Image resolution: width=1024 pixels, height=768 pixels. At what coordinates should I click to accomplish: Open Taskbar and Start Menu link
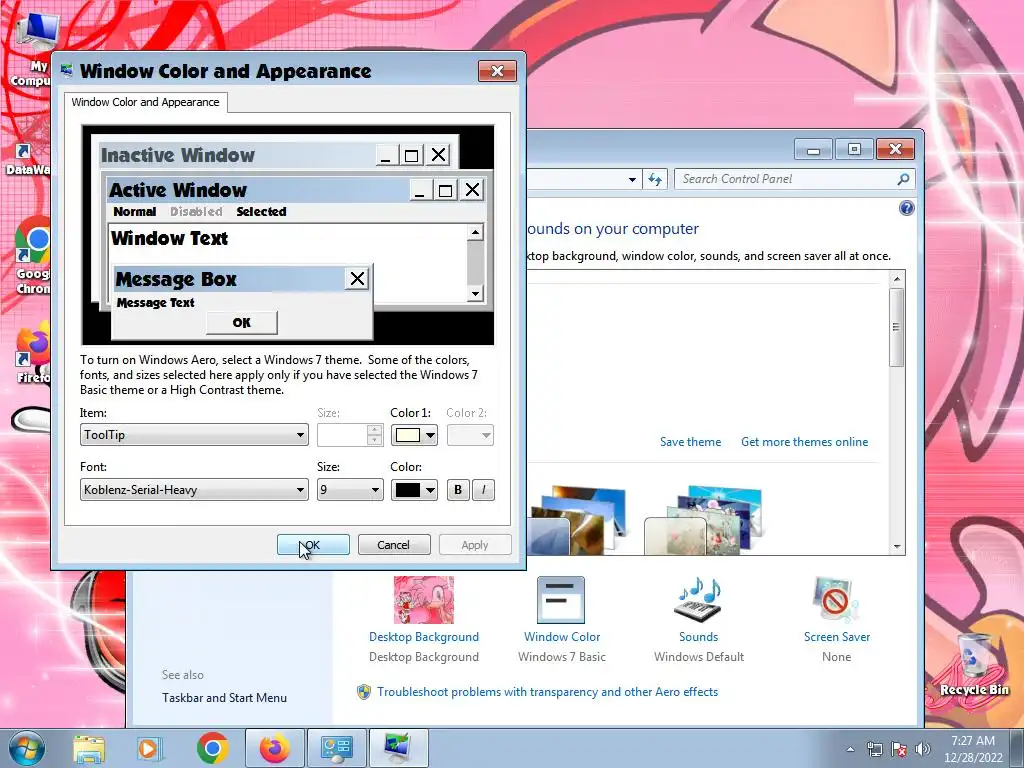click(x=224, y=698)
